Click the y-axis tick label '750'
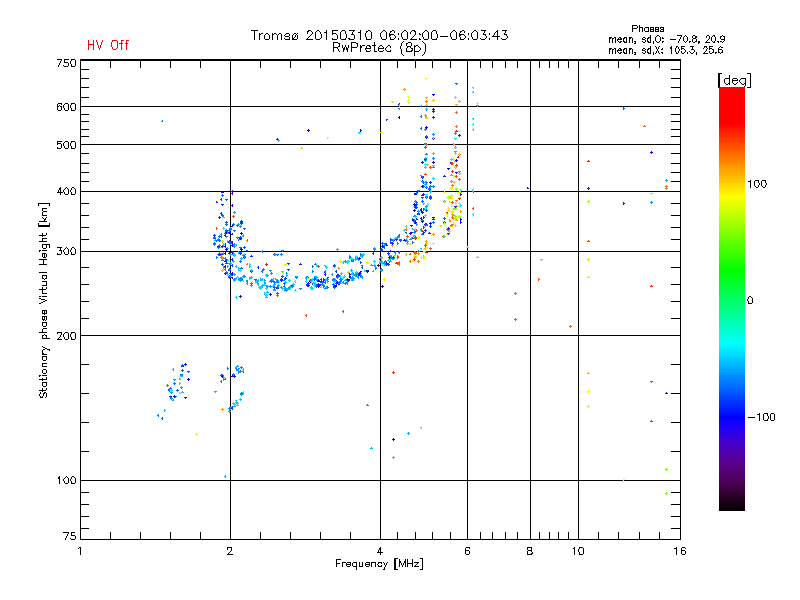Screen dimensions: 800x600 click(66, 63)
